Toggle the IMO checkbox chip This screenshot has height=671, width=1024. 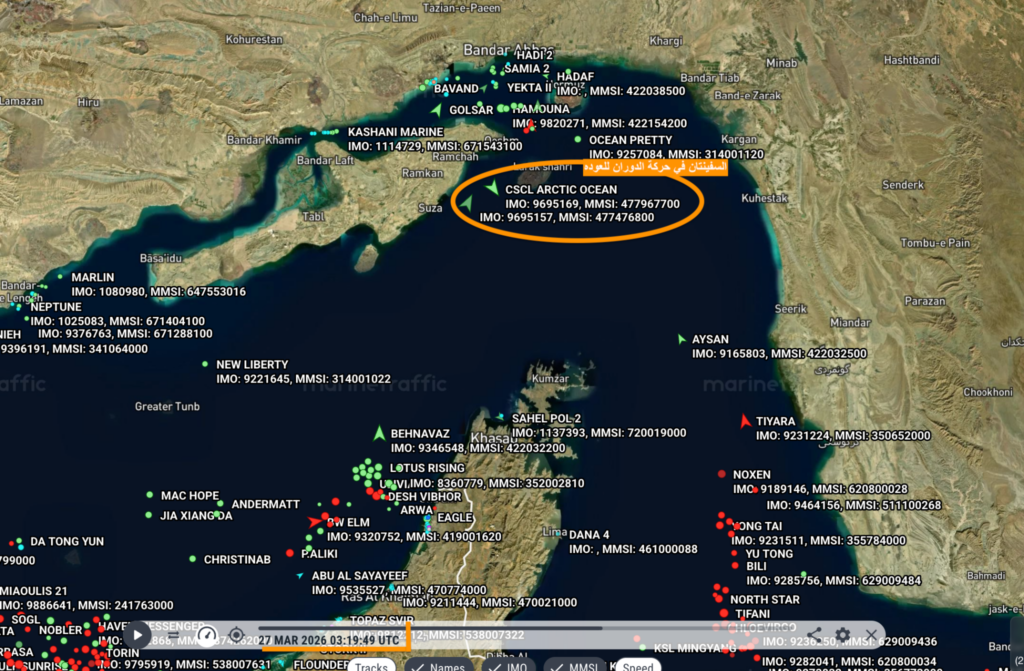pos(509,665)
